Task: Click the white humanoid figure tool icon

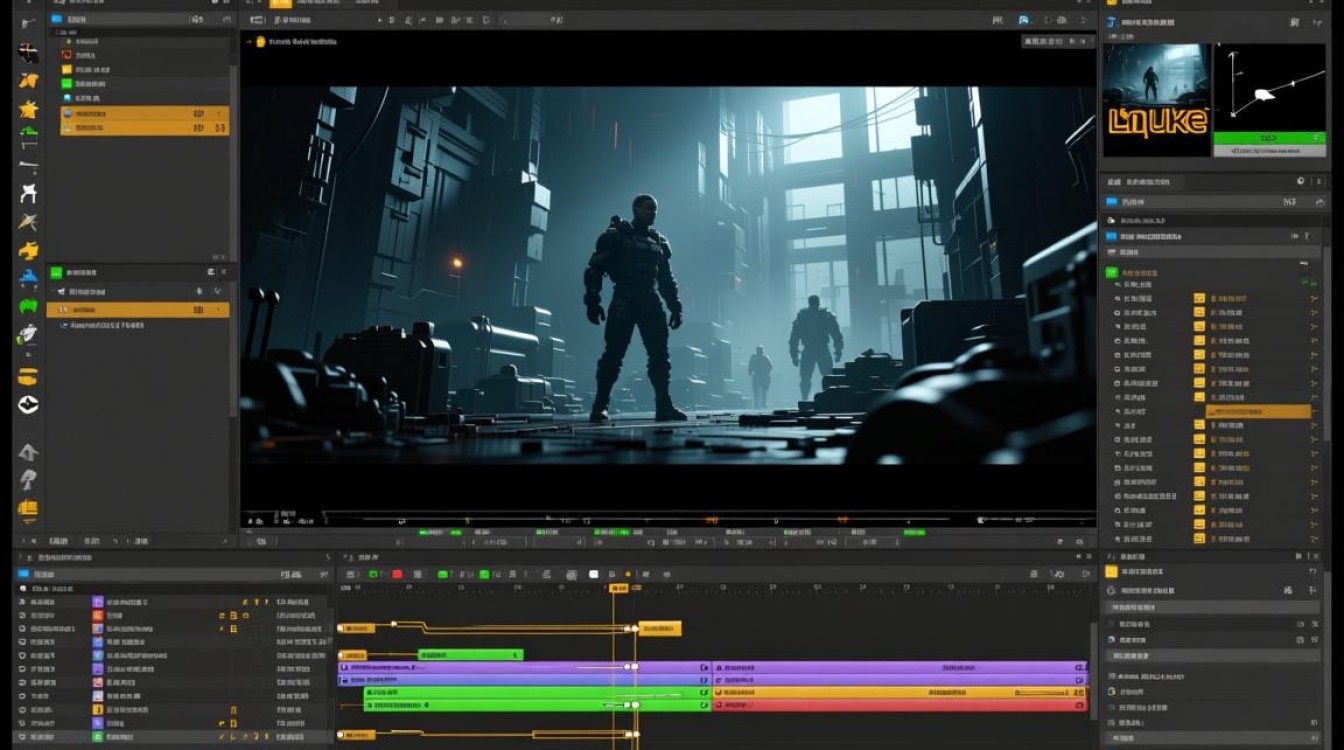Action: [x=28, y=194]
